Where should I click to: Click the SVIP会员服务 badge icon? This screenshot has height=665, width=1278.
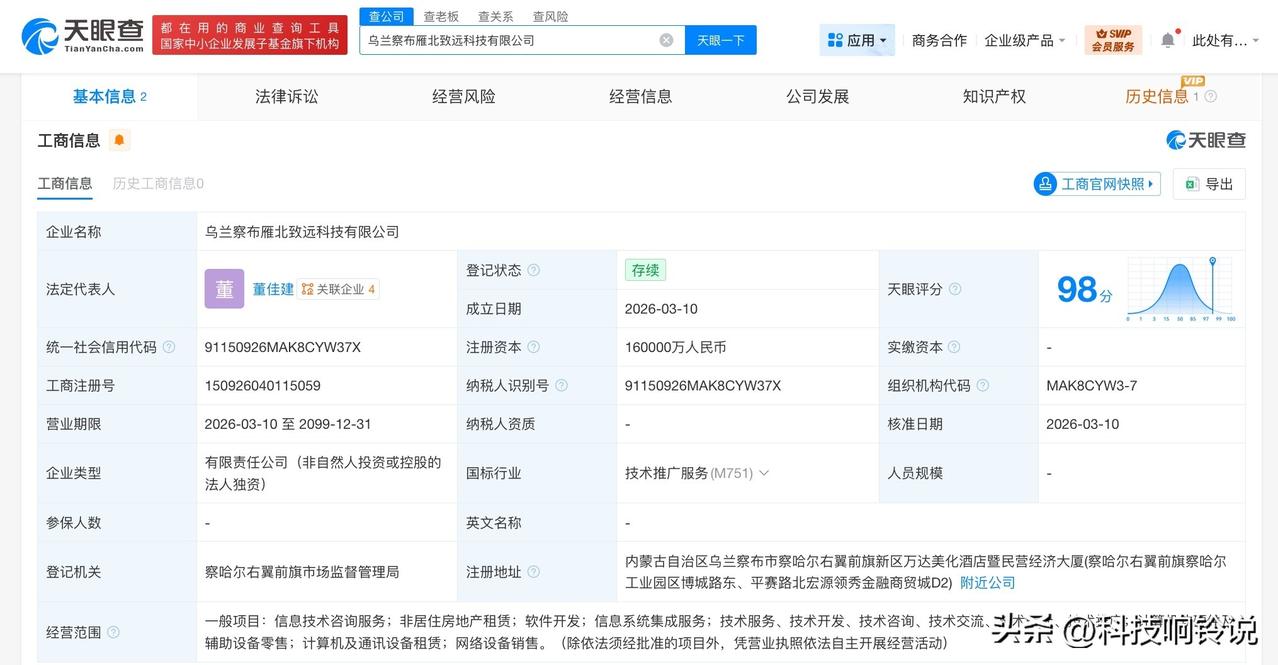click(1113, 39)
